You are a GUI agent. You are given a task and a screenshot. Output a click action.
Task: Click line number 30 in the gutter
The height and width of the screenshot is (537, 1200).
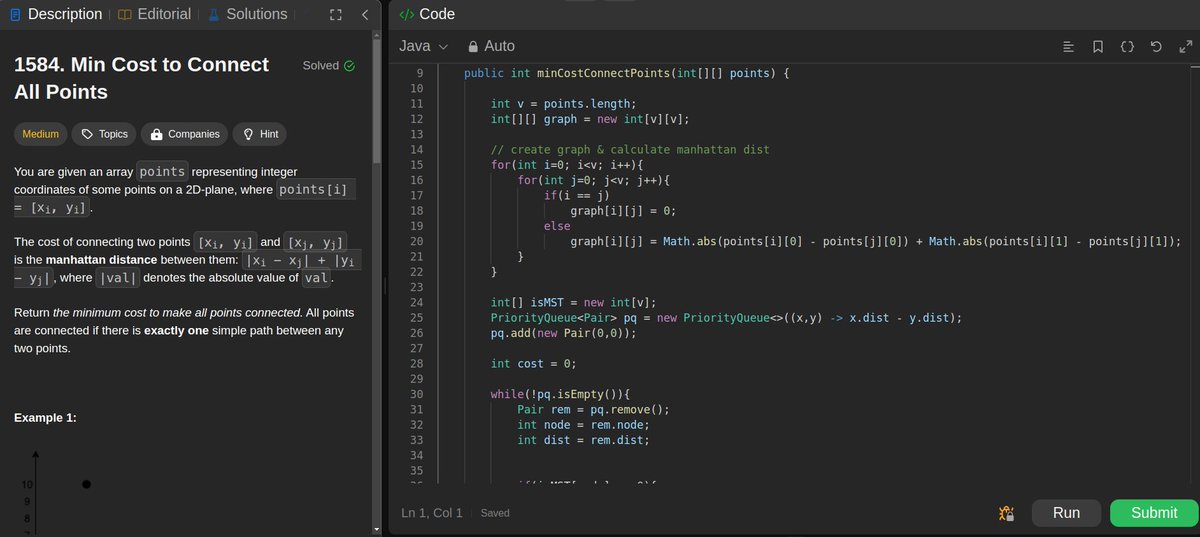tap(417, 394)
